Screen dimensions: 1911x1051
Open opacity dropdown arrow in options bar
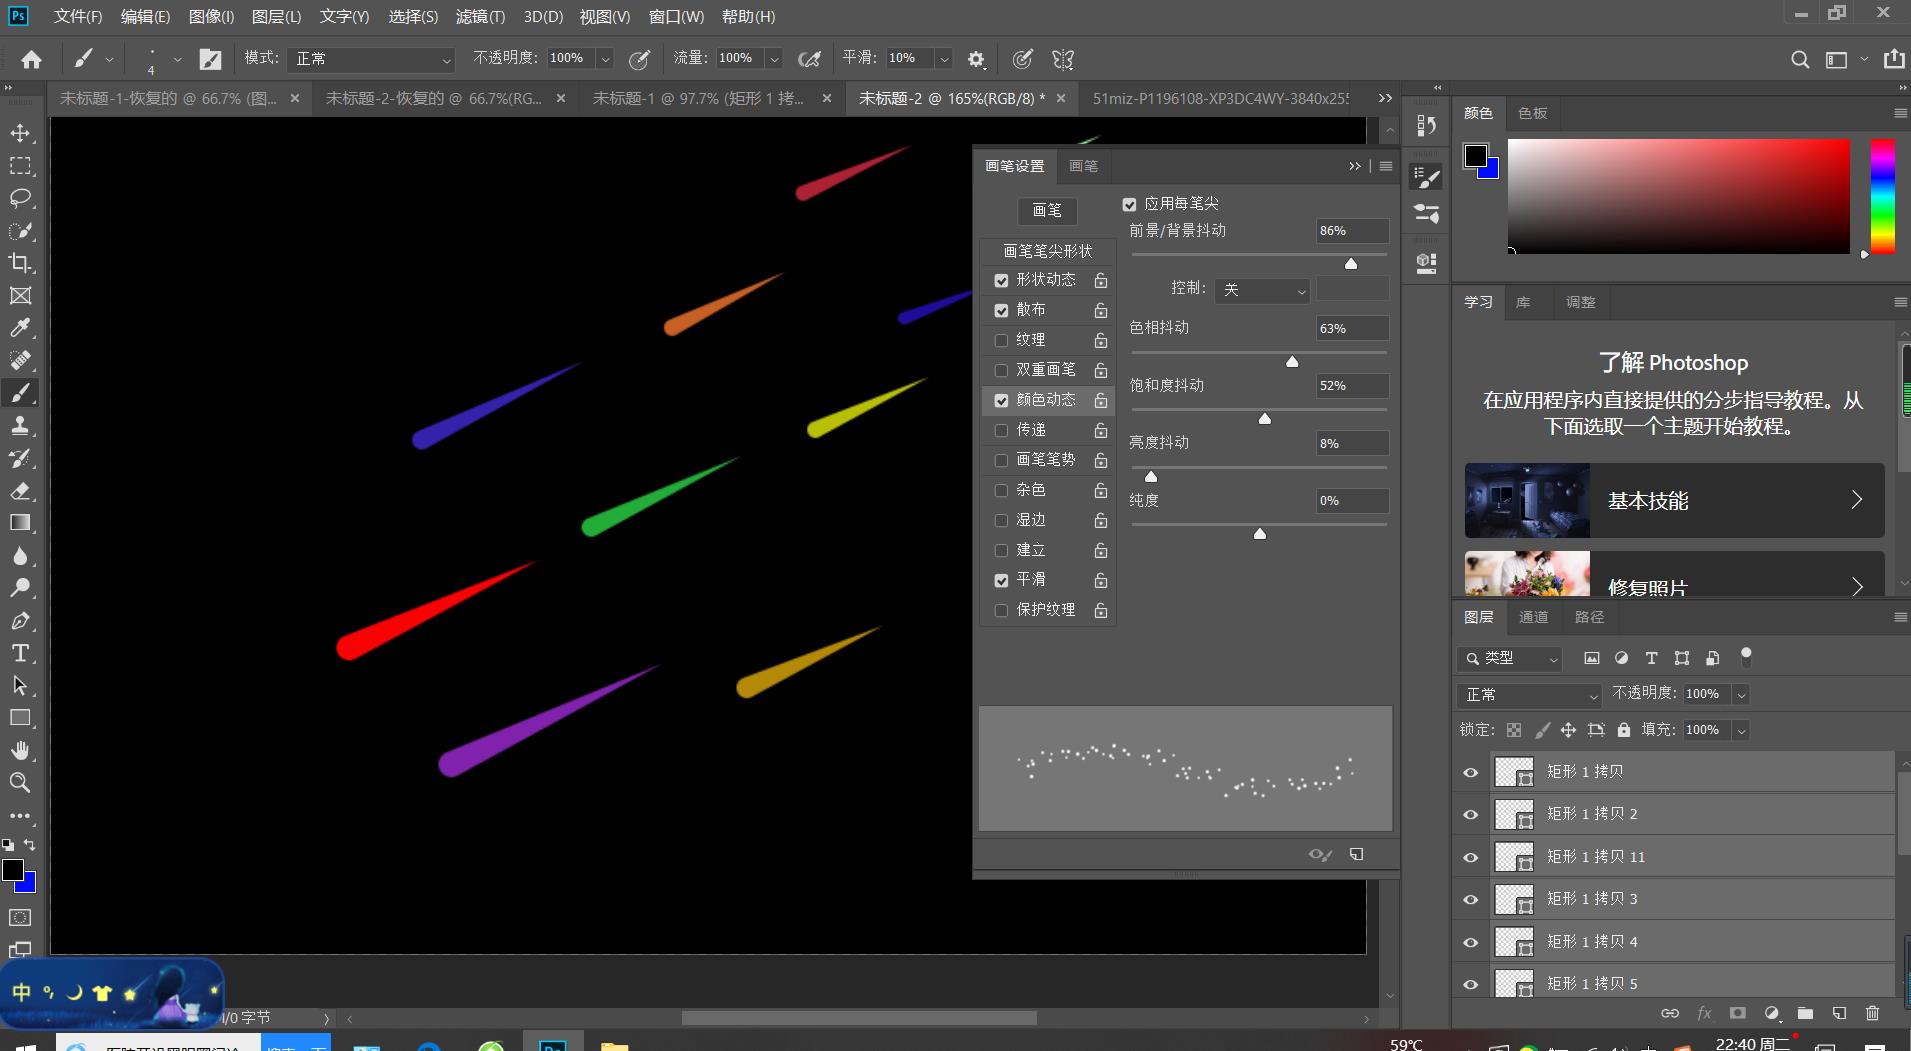(605, 59)
